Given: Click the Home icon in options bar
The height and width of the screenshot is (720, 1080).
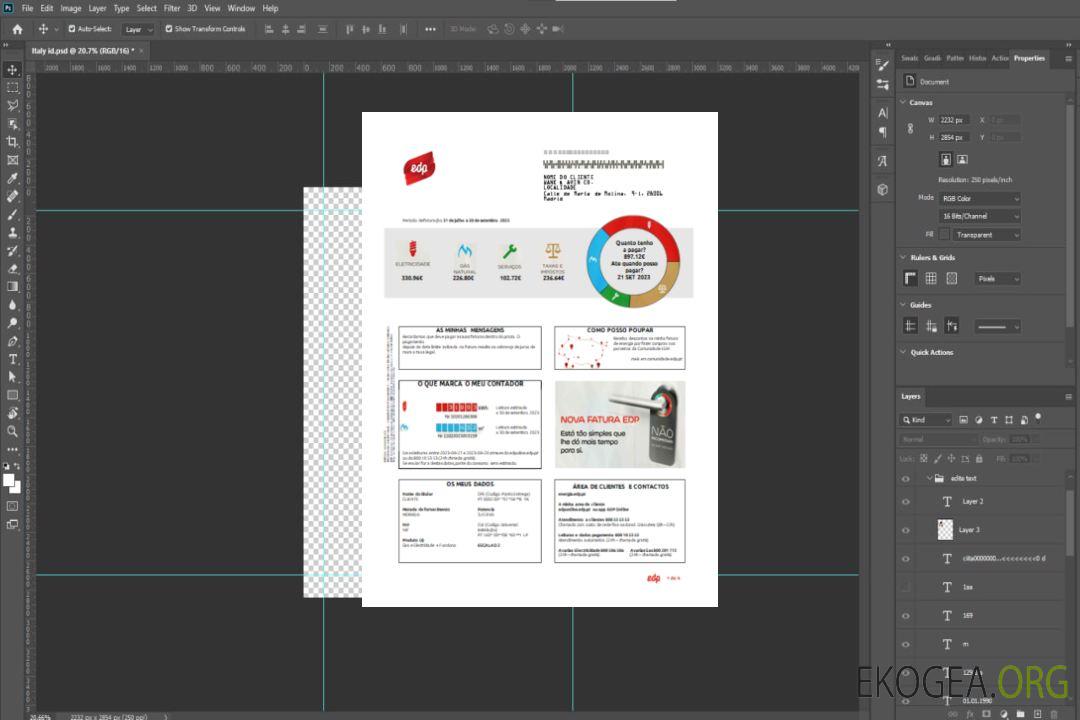Looking at the screenshot, I should coord(17,29).
